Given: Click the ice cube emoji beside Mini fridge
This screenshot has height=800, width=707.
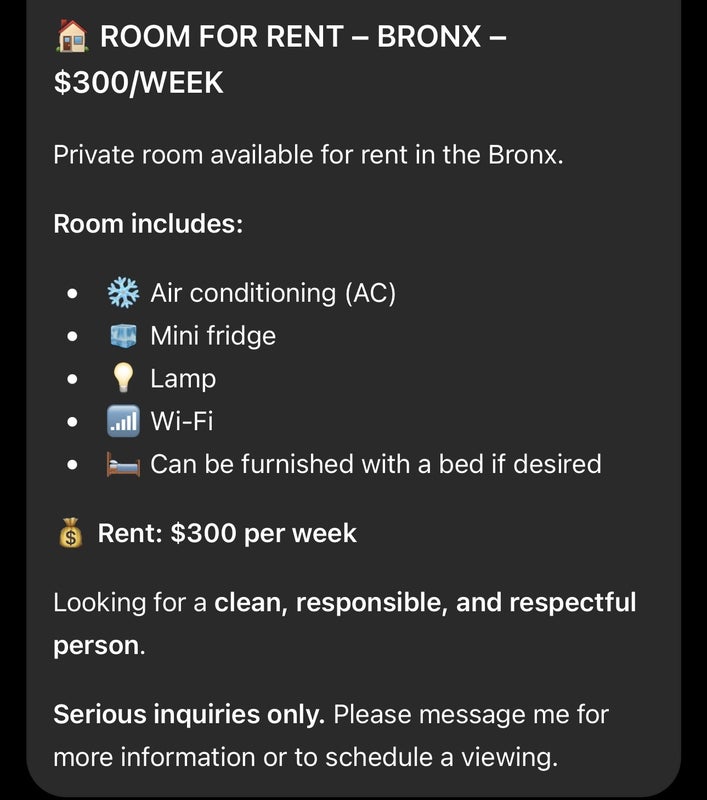Looking at the screenshot, I should 123,336.
